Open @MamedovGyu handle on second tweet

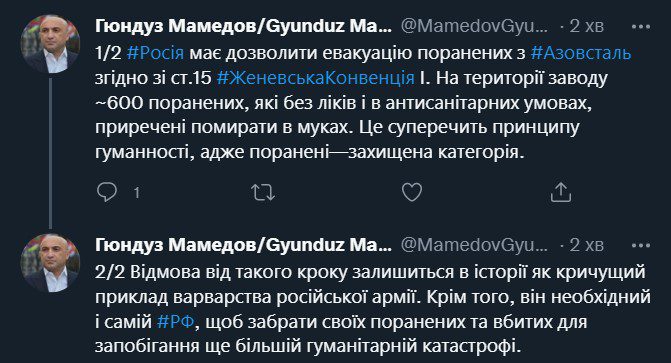[x=474, y=245]
